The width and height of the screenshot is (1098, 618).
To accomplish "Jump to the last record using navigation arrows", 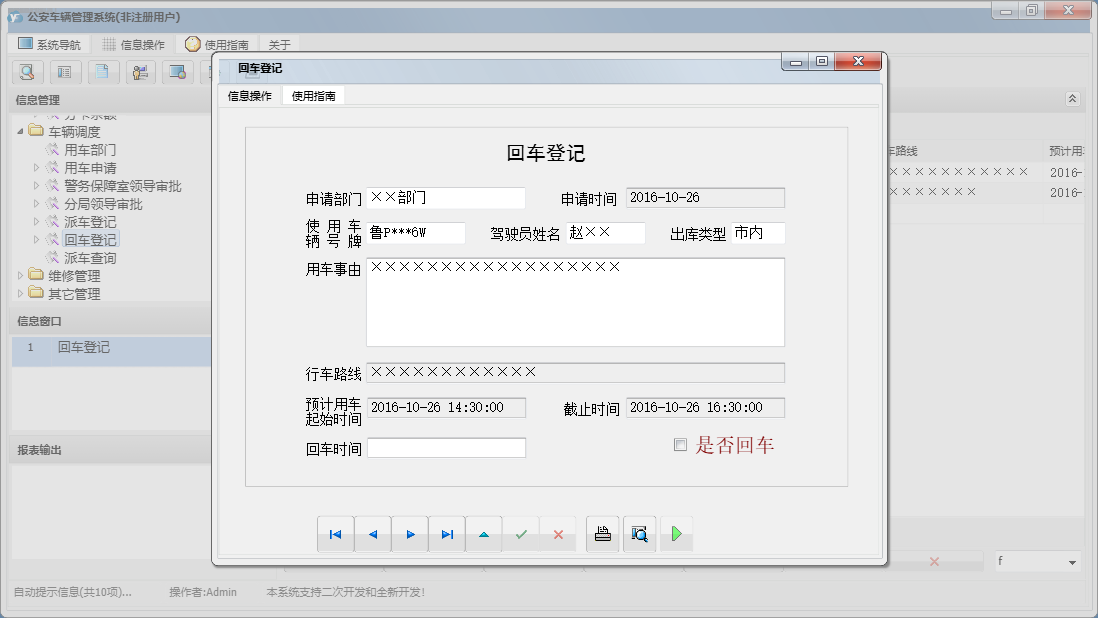I will pyautogui.click(x=446, y=533).
